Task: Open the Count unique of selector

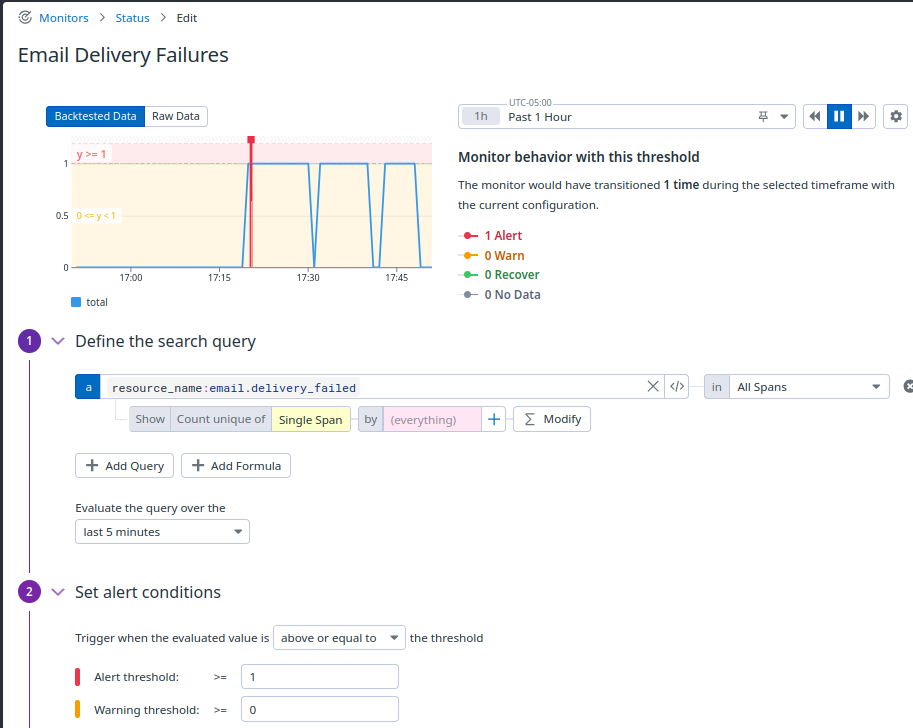Action: tap(221, 419)
